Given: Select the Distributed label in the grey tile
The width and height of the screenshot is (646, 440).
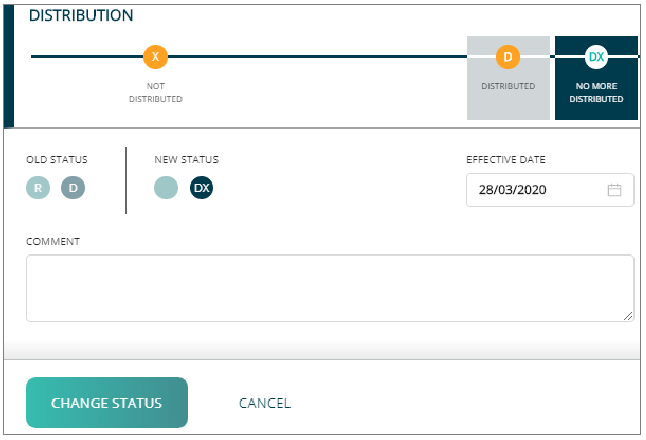Looking at the screenshot, I should click(x=508, y=86).
